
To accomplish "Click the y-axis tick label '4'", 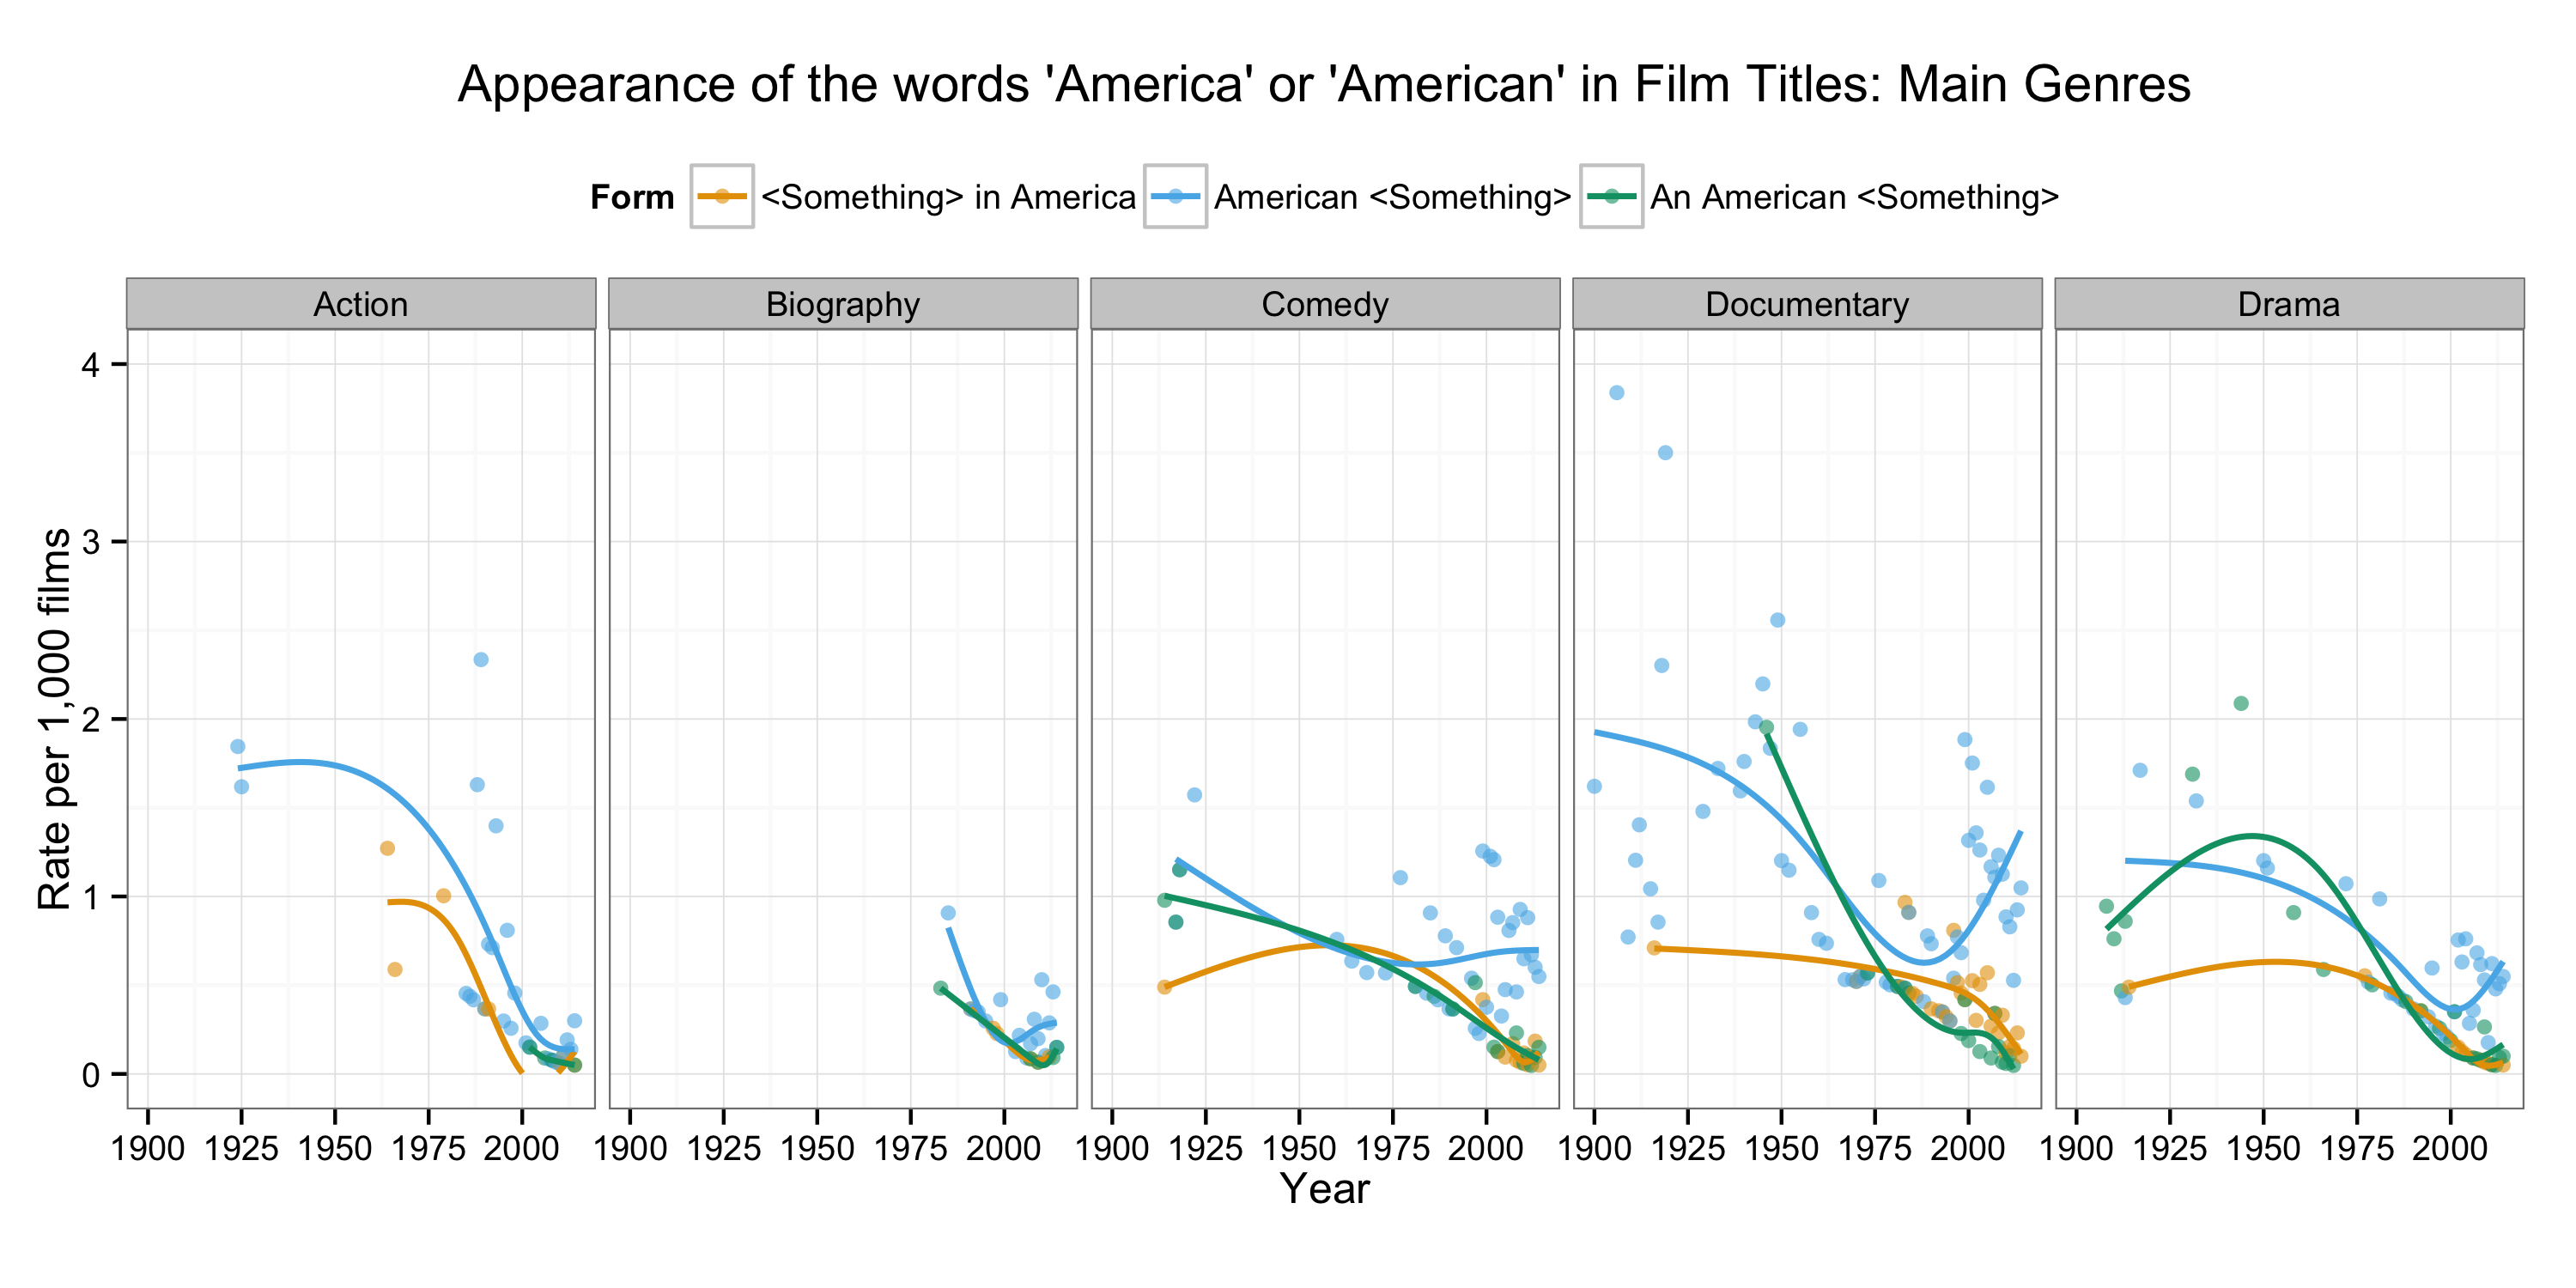I will [91, 365].
